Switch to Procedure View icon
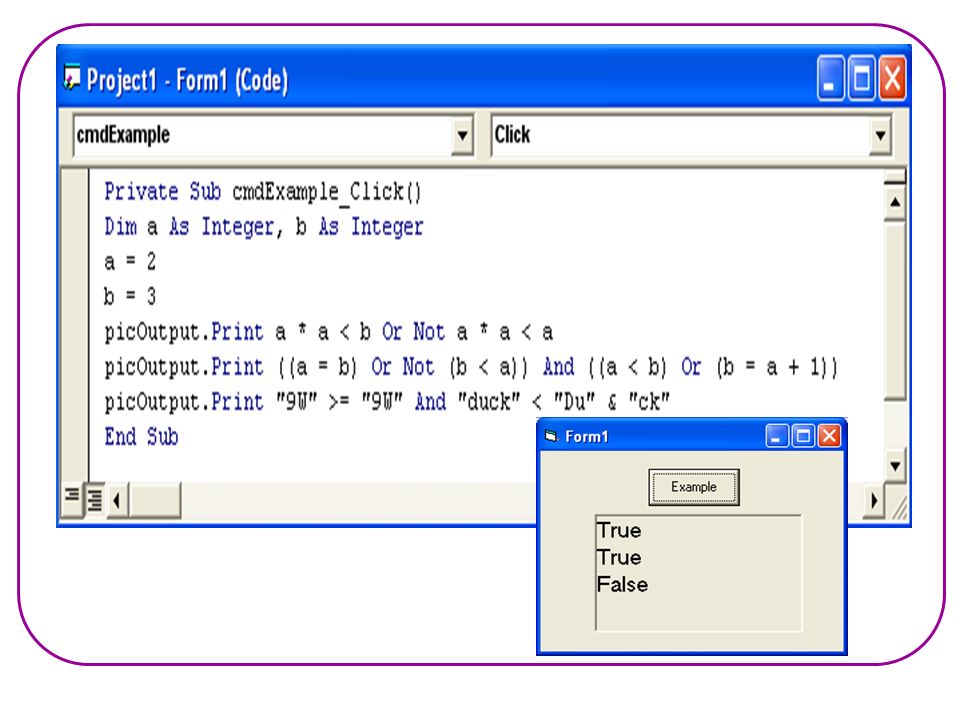The width and height of the screenshot is (960, 720). 72,500
